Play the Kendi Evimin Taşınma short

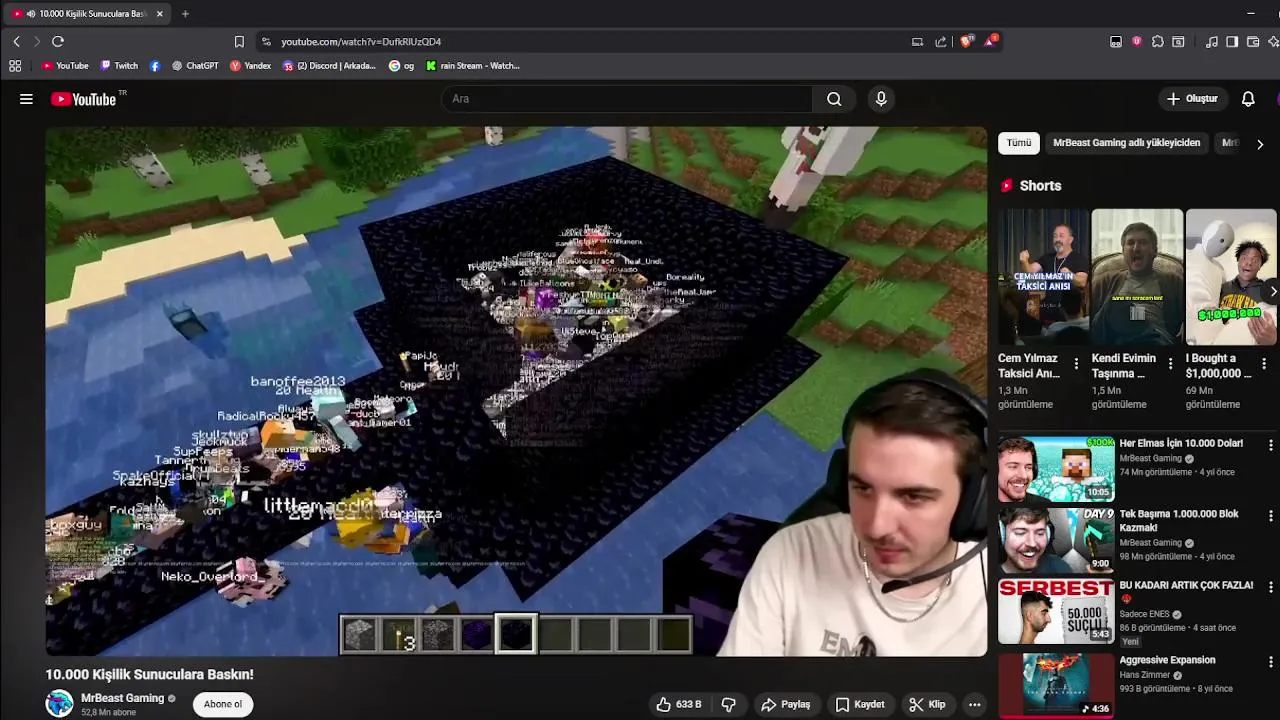(1137, 277)
